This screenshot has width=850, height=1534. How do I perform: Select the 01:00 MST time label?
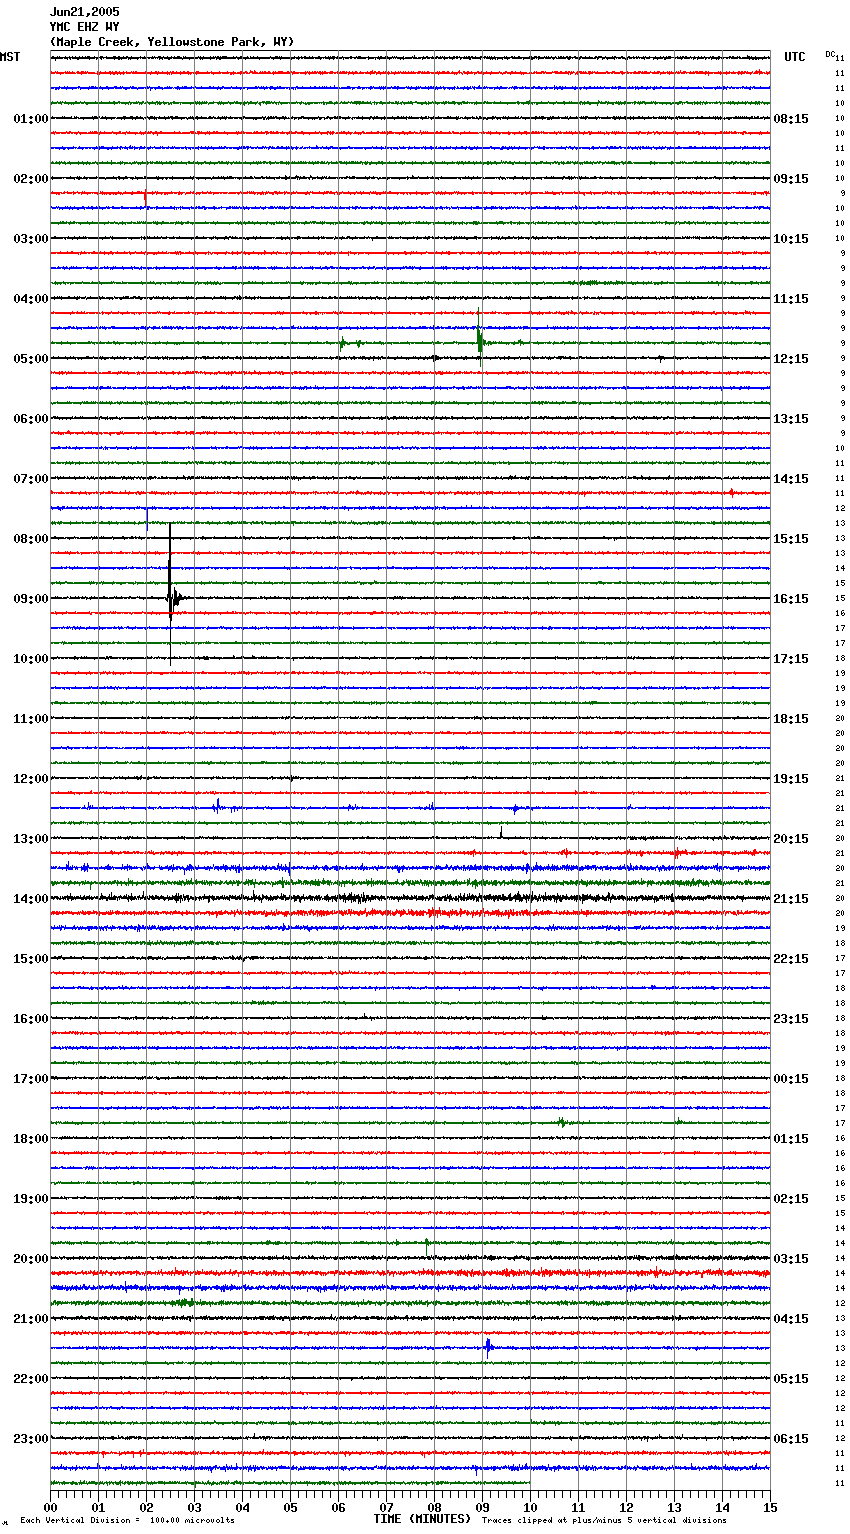[31, 119]
